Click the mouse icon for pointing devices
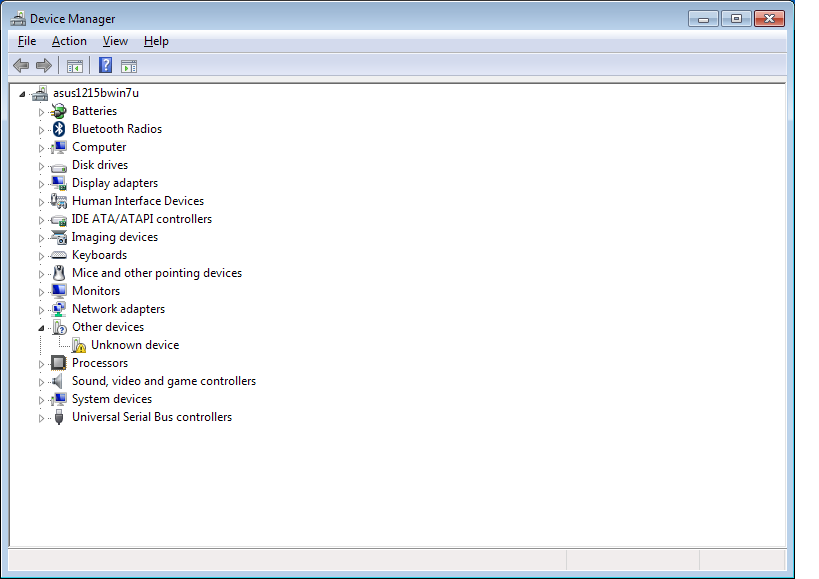This screenshot has width=819, height=579. click(59, 273)
